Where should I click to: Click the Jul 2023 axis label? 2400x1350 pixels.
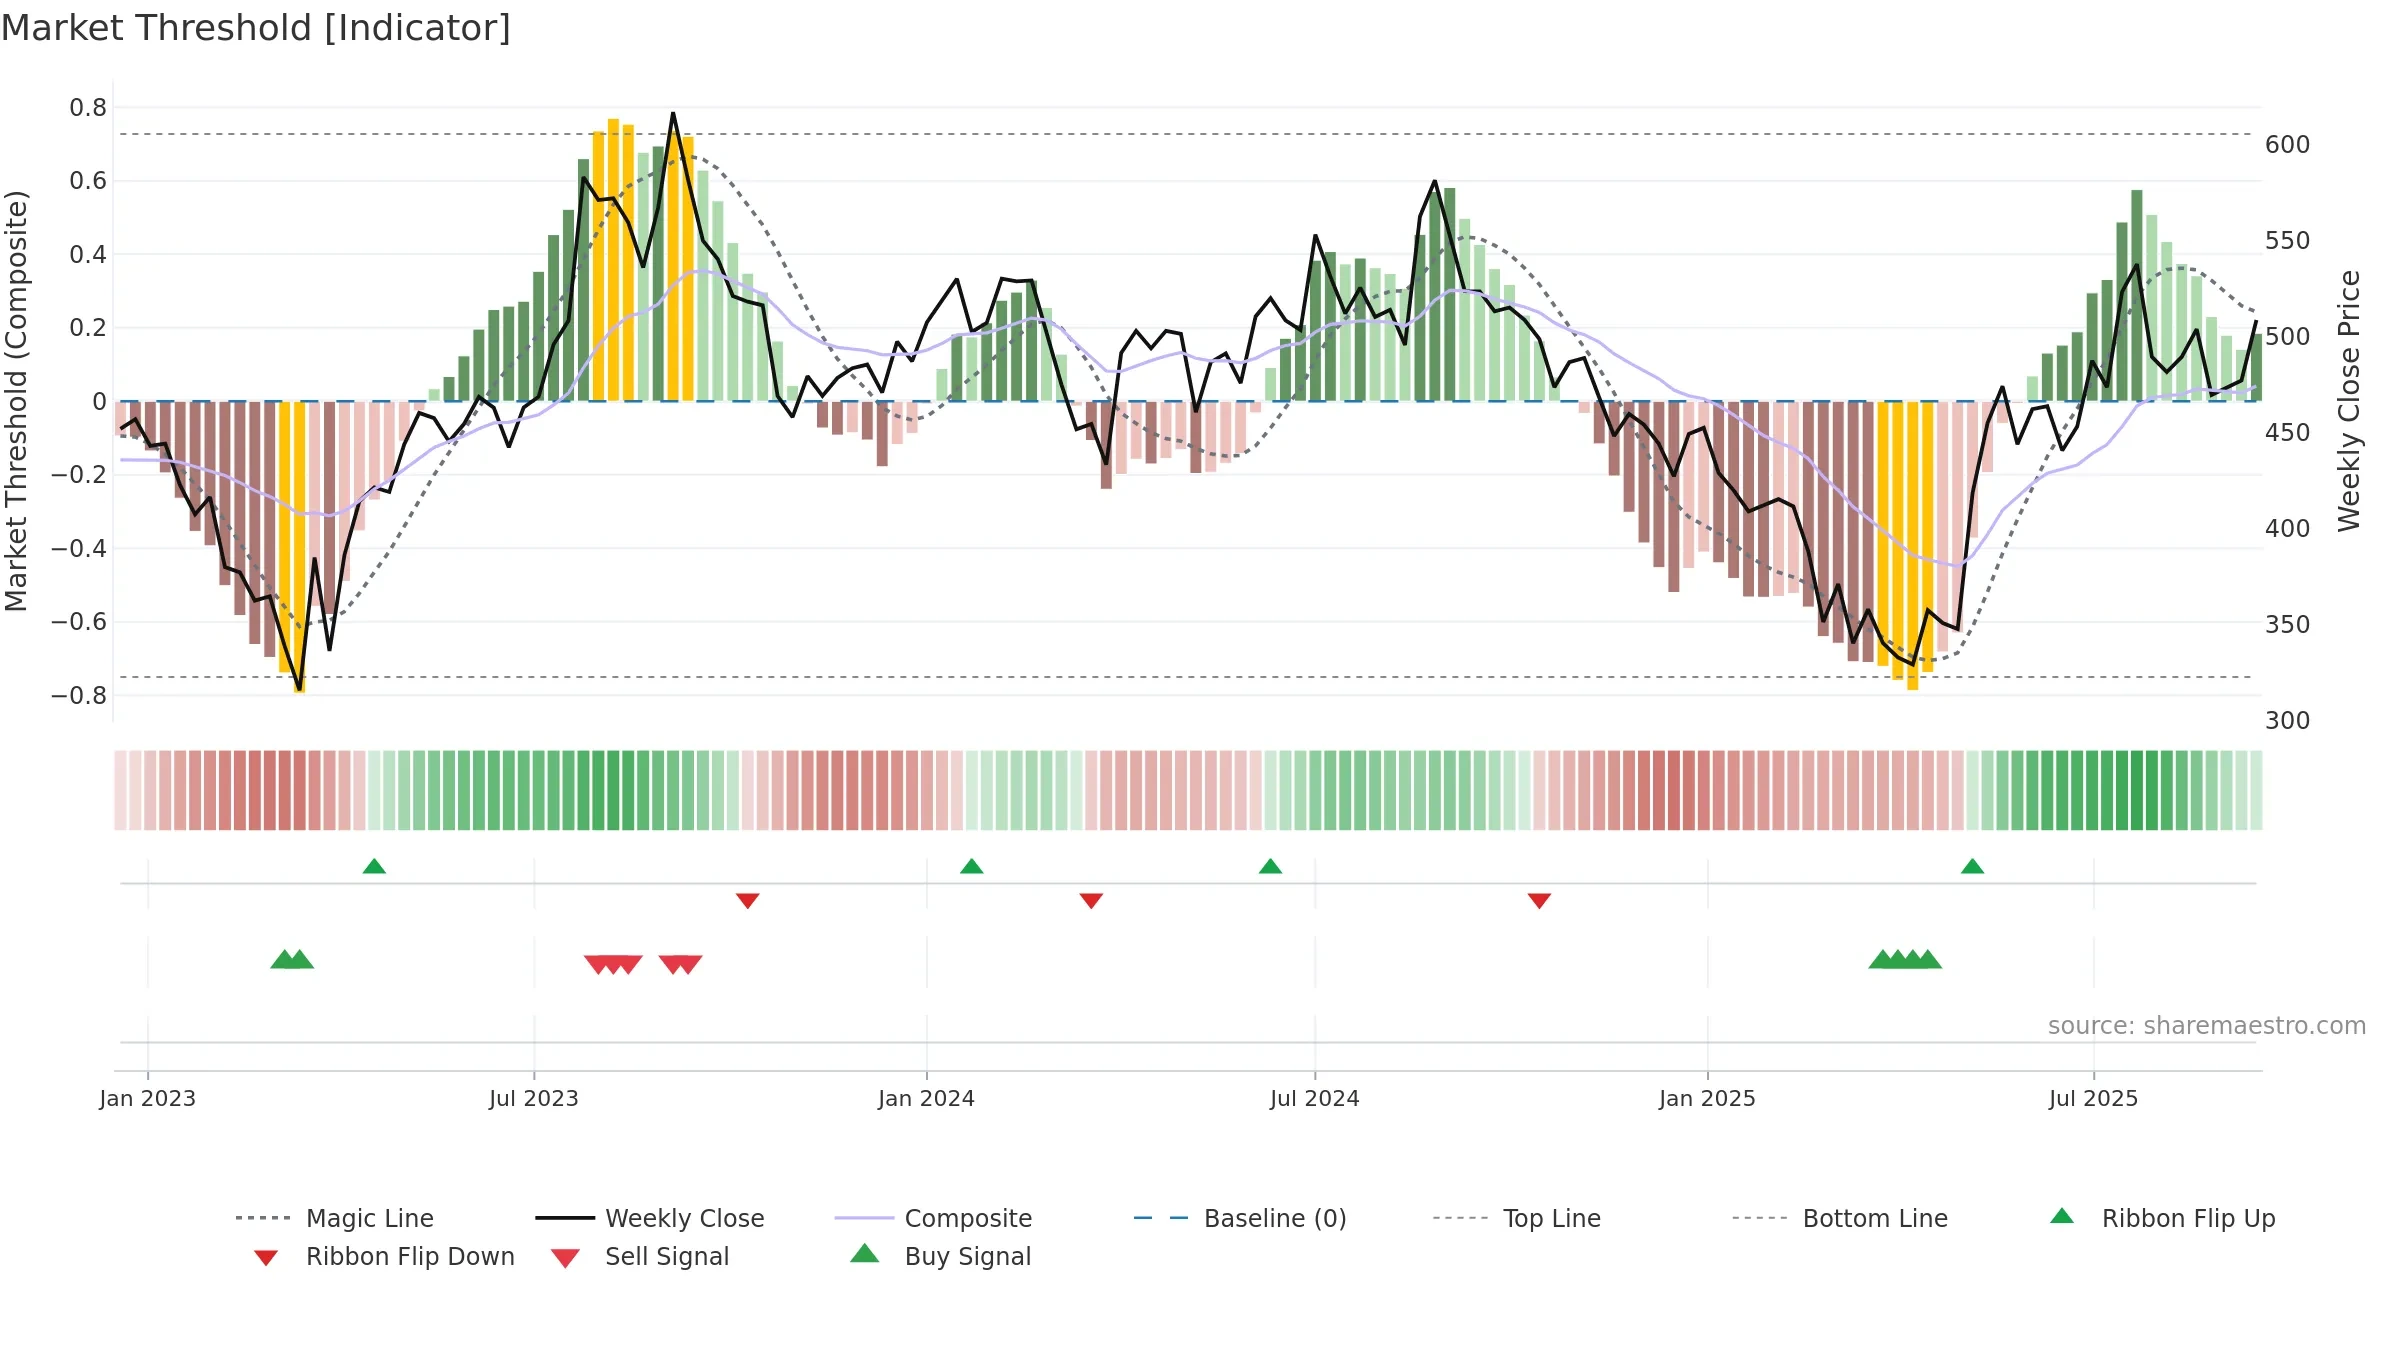coord(534,1098)
